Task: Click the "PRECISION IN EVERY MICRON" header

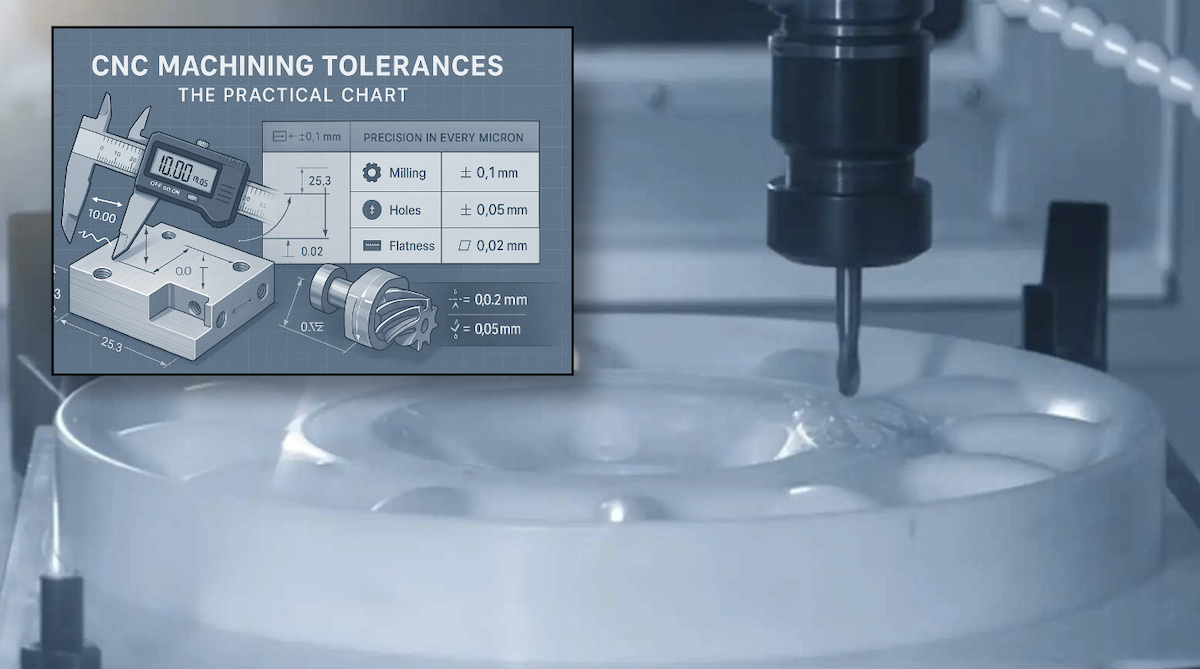Action: click(442, 137)
